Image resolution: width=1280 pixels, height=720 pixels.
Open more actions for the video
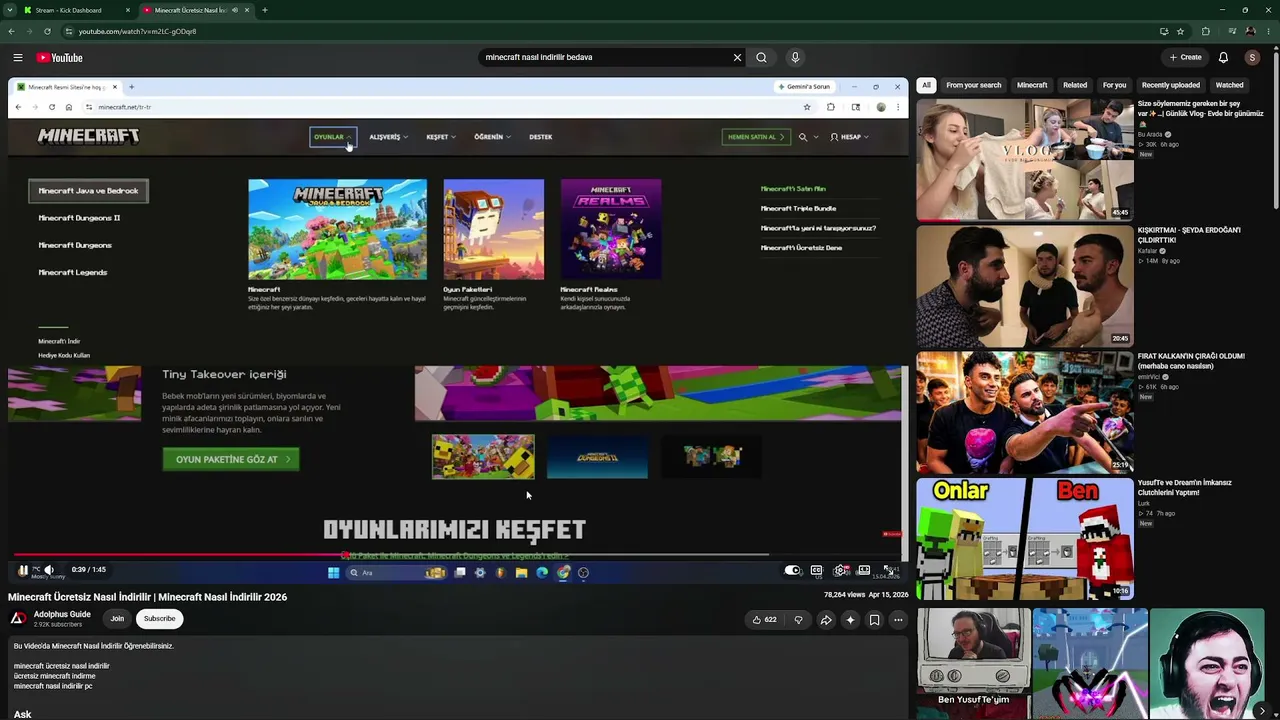point(898,620)
